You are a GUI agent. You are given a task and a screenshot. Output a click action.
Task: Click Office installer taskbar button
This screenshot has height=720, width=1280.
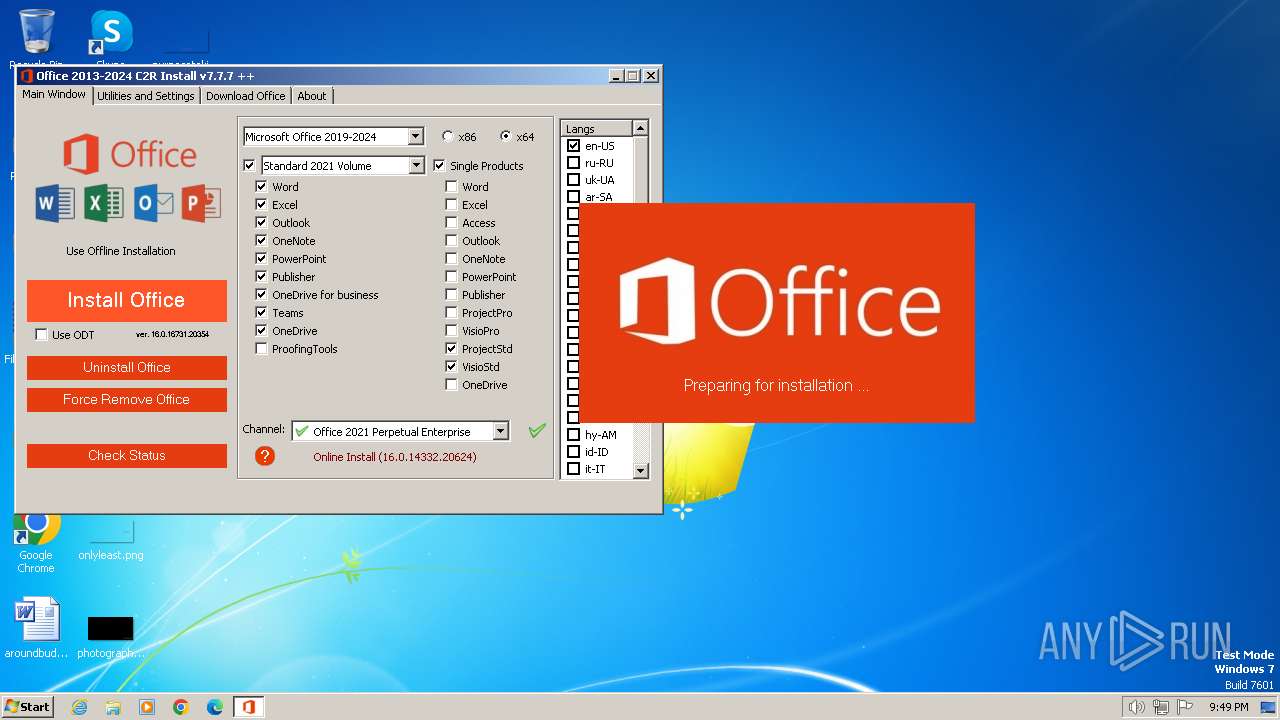point(248,707)
